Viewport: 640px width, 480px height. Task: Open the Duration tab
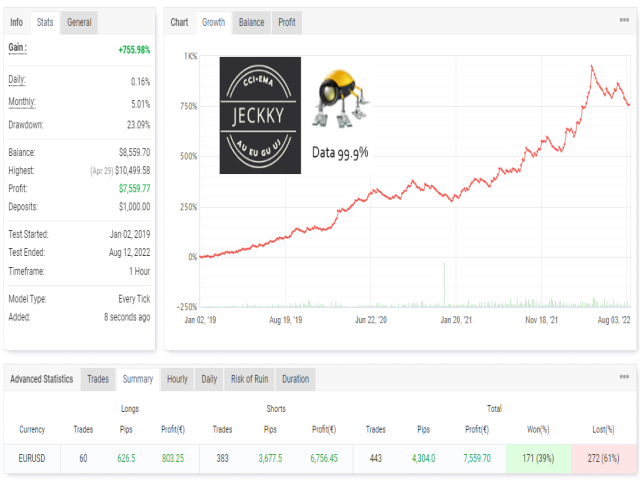(x=296, y=379)
